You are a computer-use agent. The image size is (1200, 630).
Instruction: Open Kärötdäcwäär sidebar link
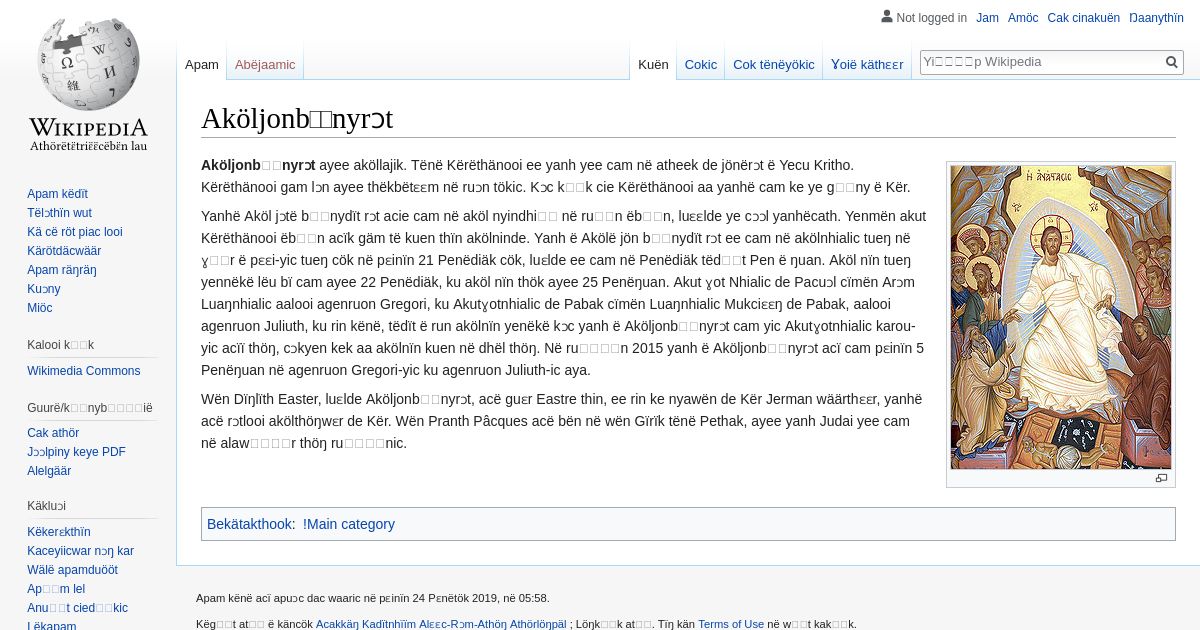tap(64, 251)
